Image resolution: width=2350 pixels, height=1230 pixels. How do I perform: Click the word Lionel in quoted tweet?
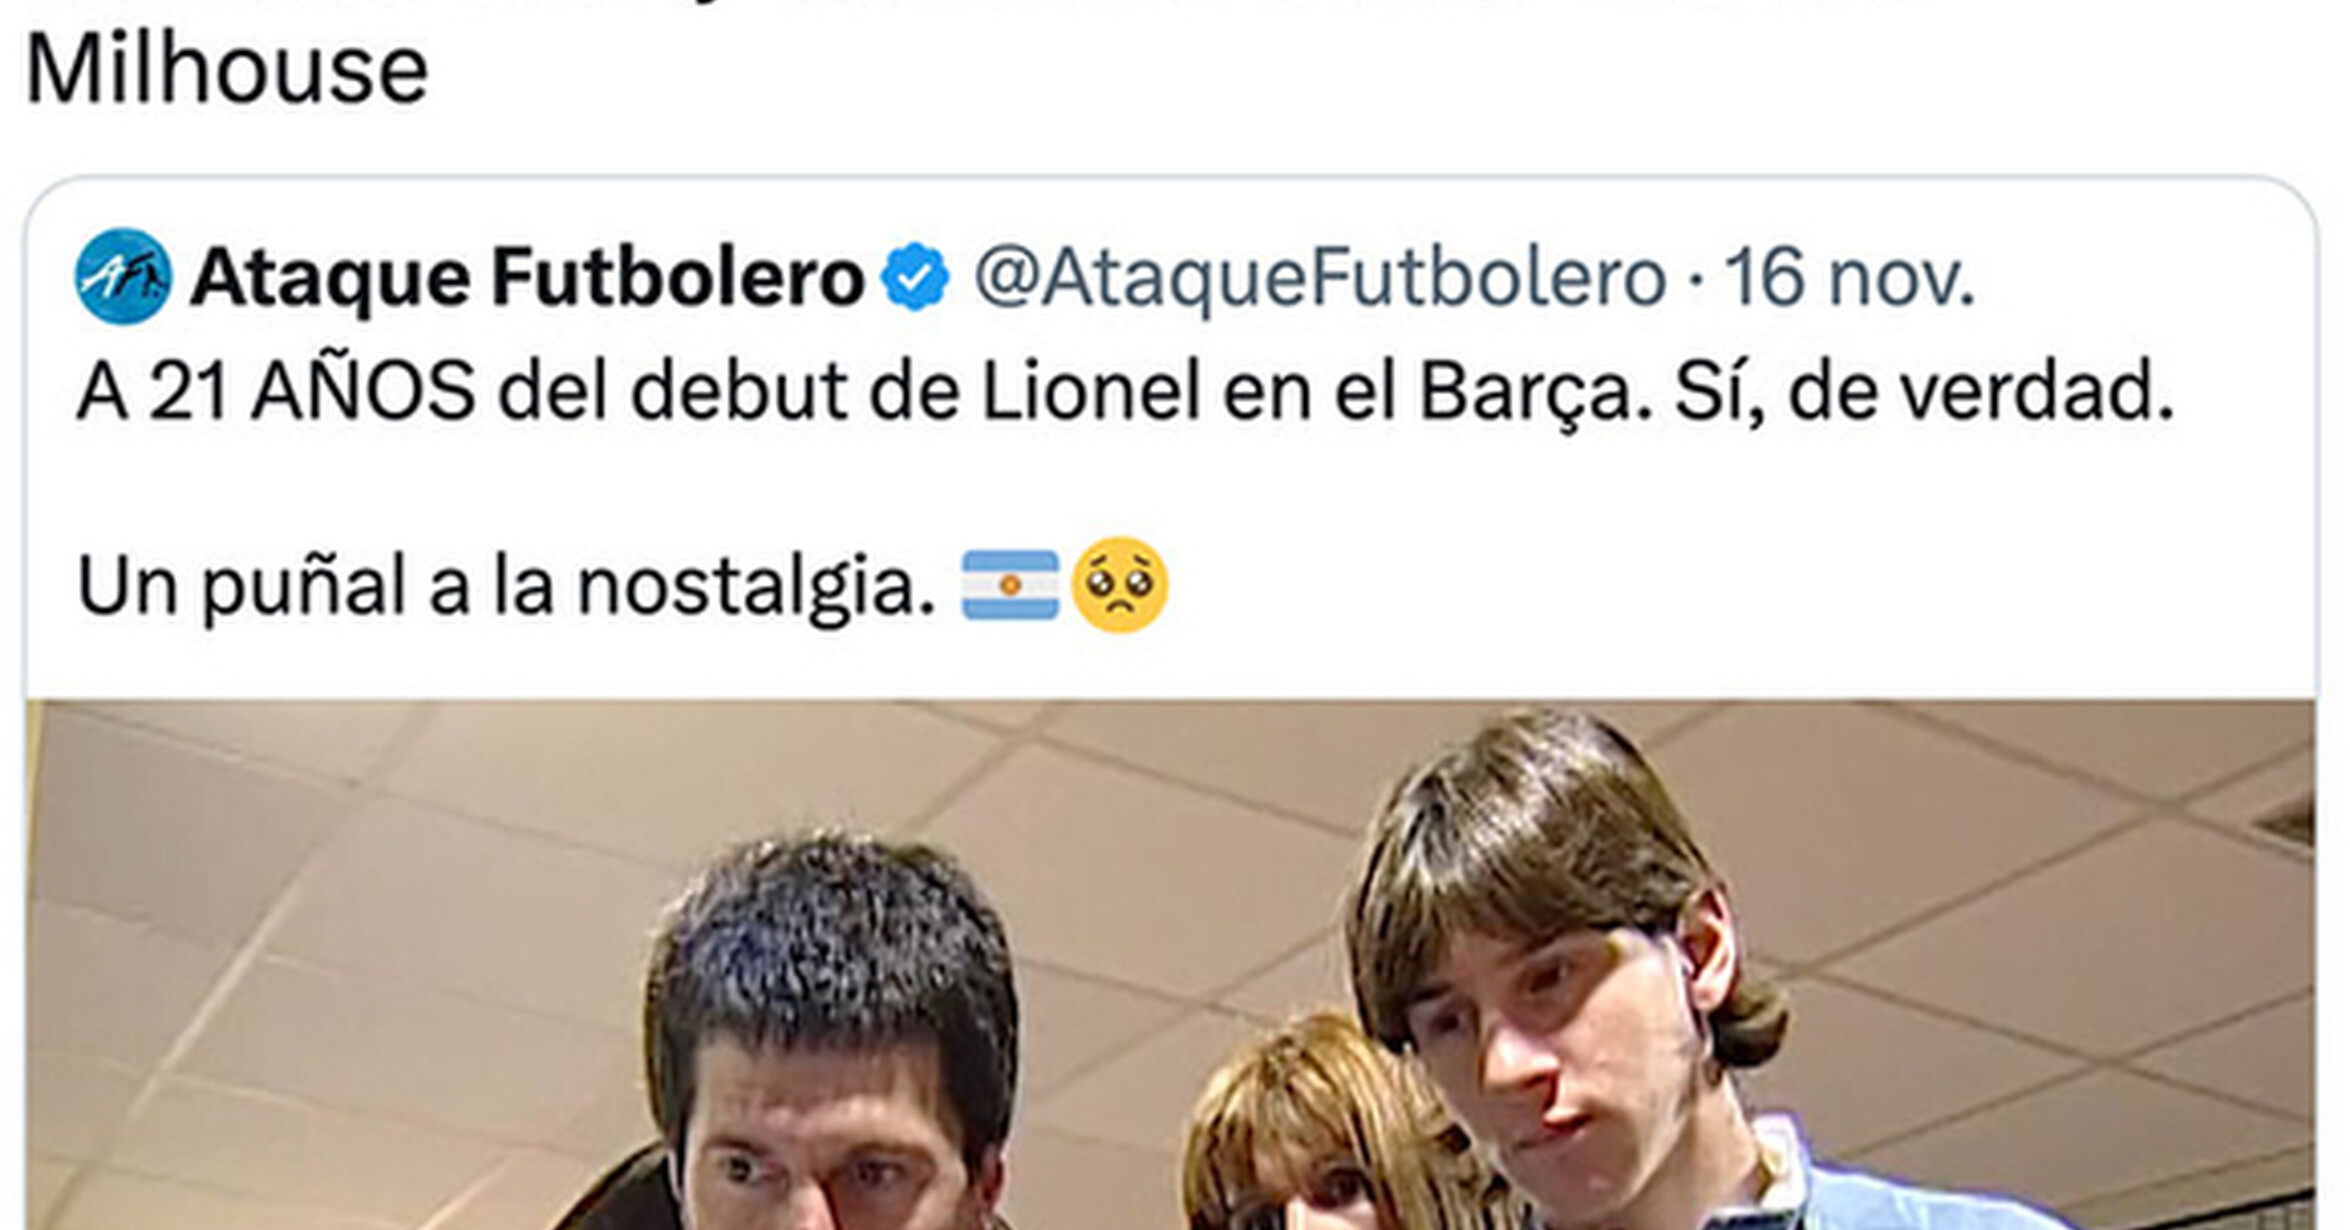coord(1089,392)
